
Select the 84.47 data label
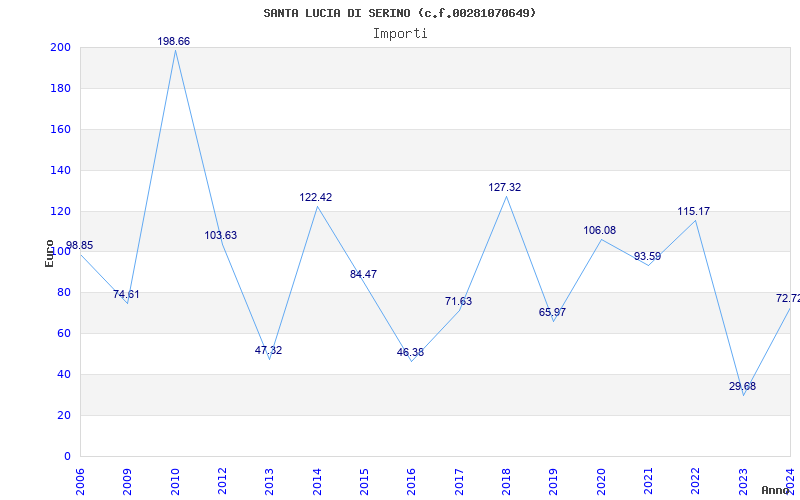363,274
